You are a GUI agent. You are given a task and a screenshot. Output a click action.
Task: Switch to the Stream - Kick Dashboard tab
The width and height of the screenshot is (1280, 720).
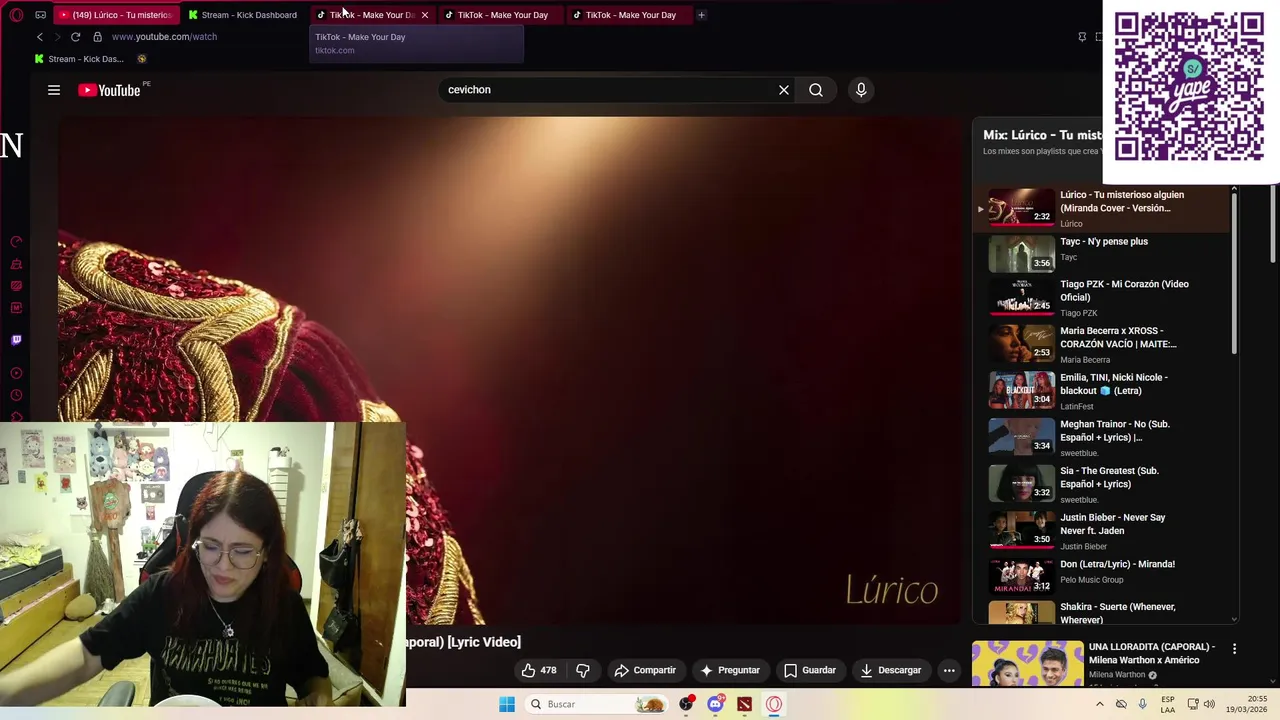[x=242, y=15]
